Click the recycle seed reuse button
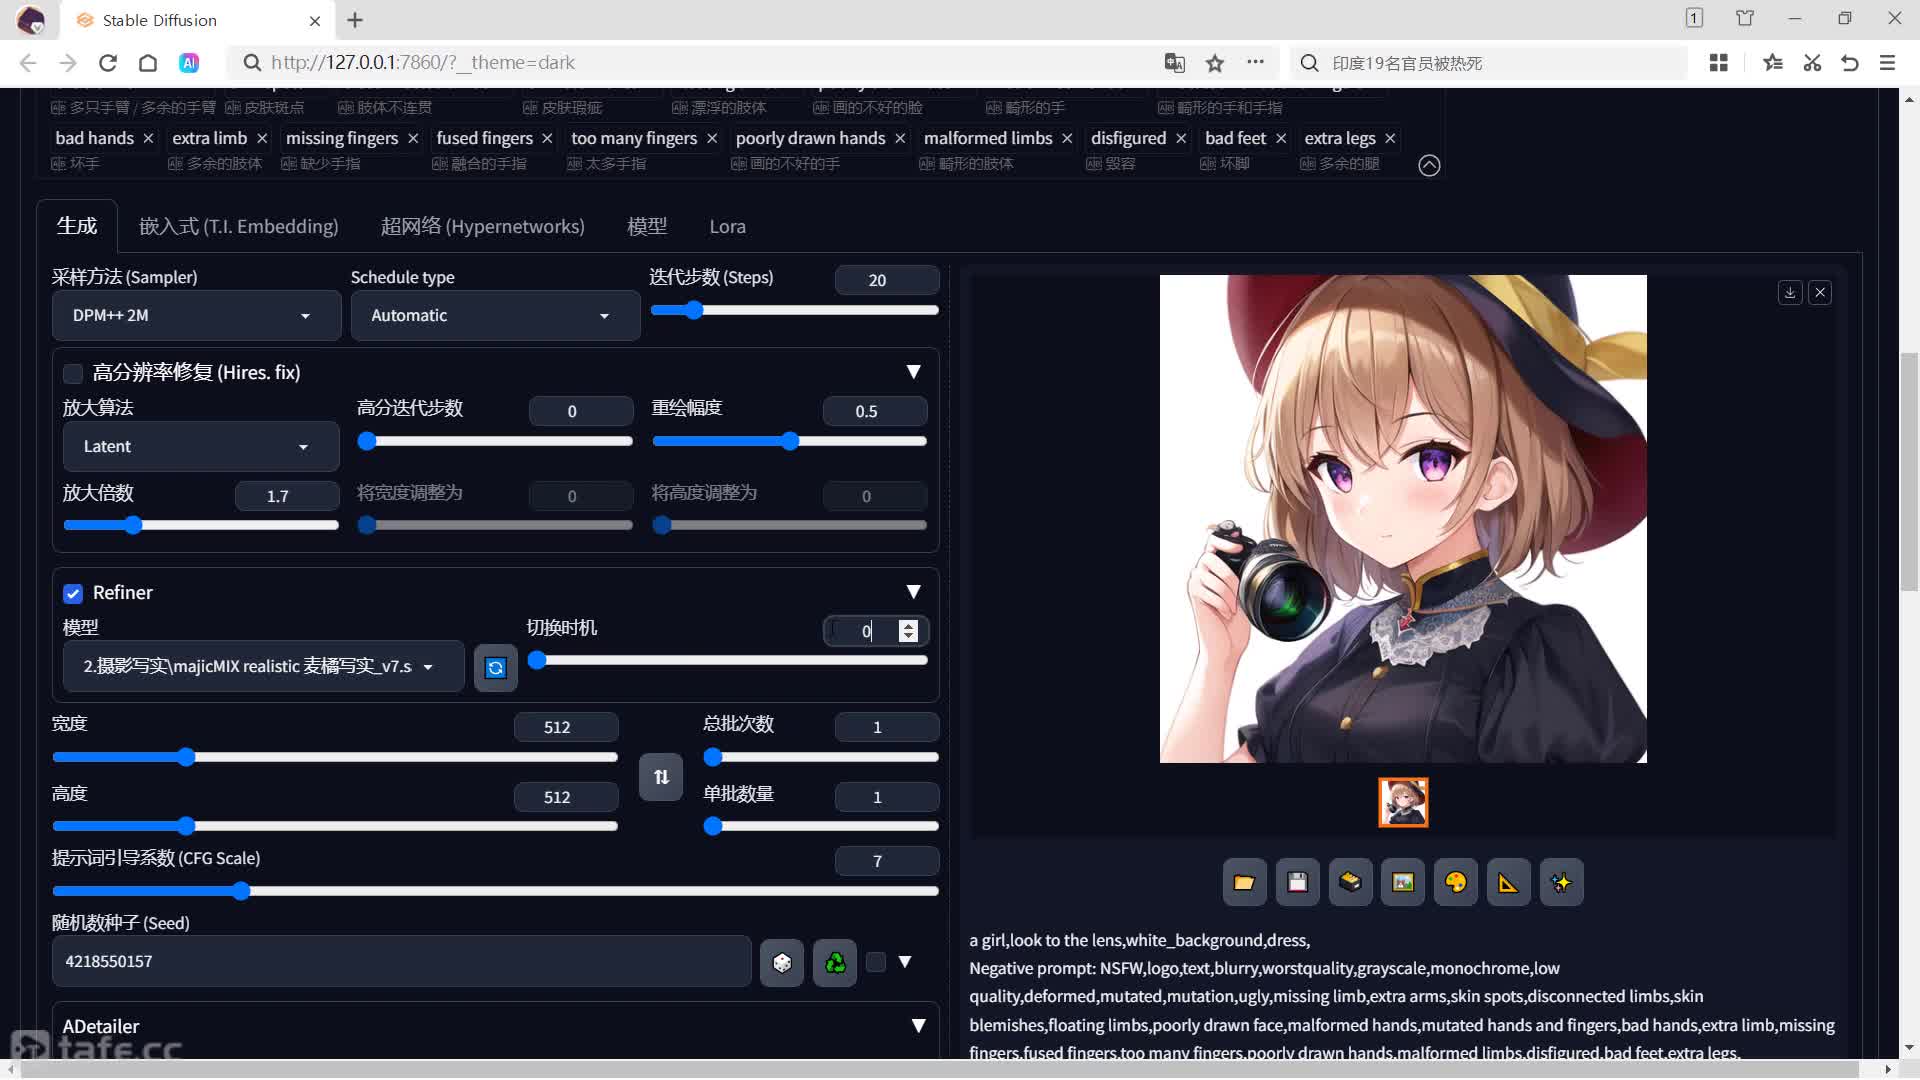 pos(835,962)
